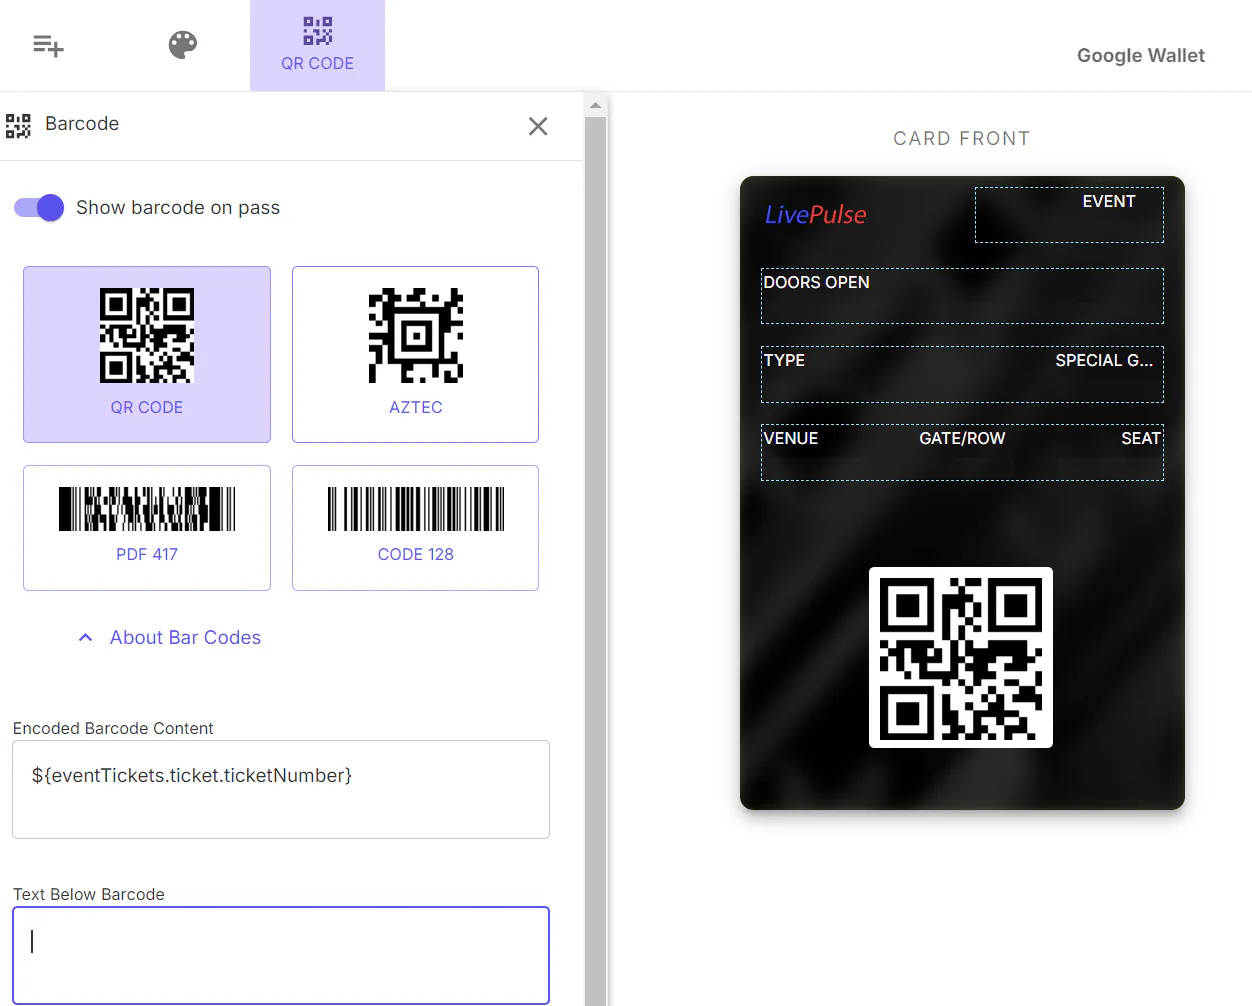
Task: Choose the AZTEC barcode type card
Action: click(415, 354)
